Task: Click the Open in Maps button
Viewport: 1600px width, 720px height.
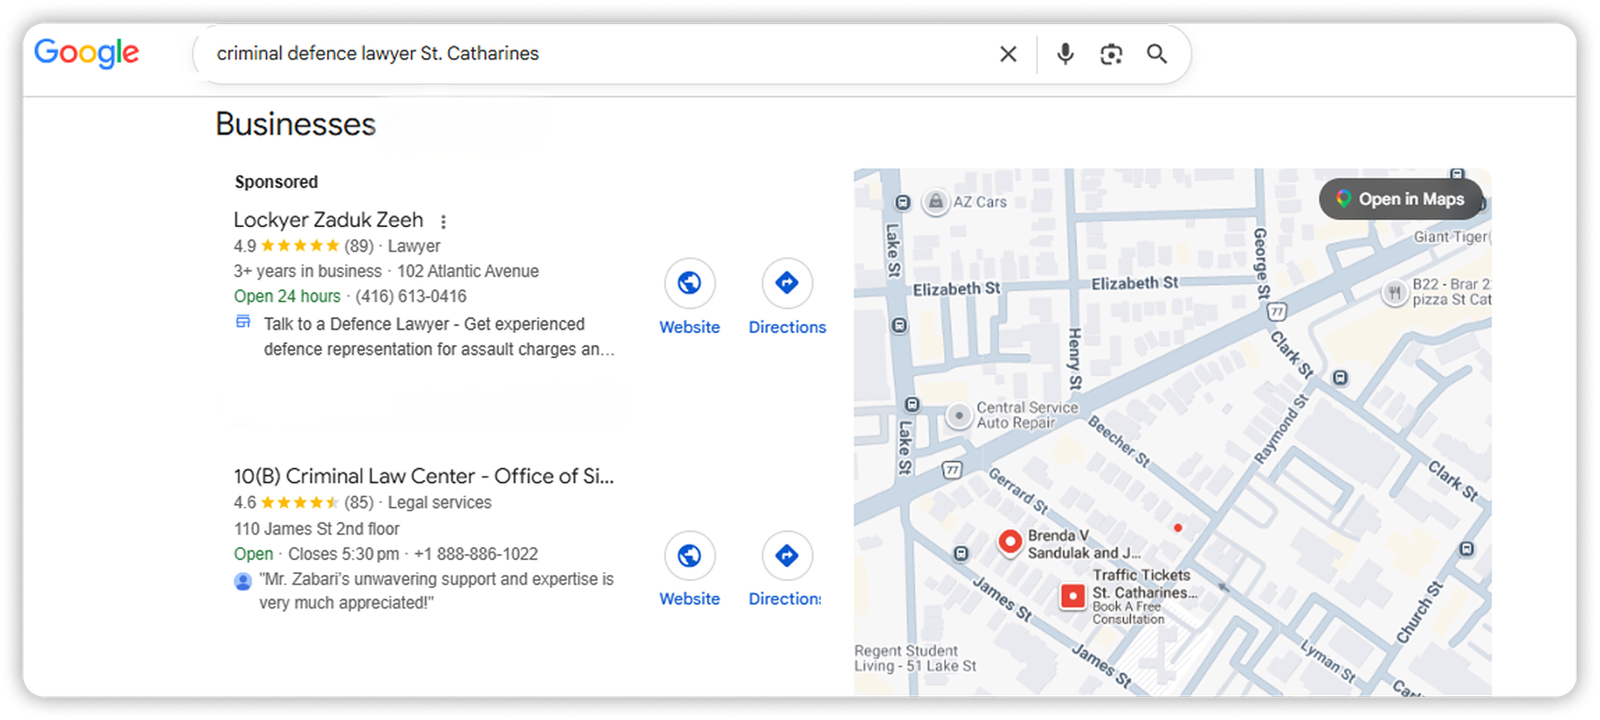Action: pos(1400,199)
